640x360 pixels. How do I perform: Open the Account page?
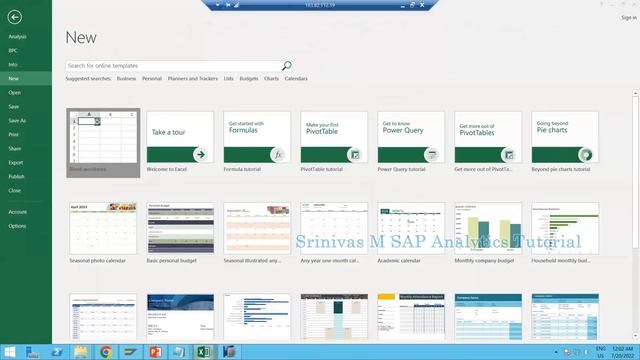pos(17,212)
